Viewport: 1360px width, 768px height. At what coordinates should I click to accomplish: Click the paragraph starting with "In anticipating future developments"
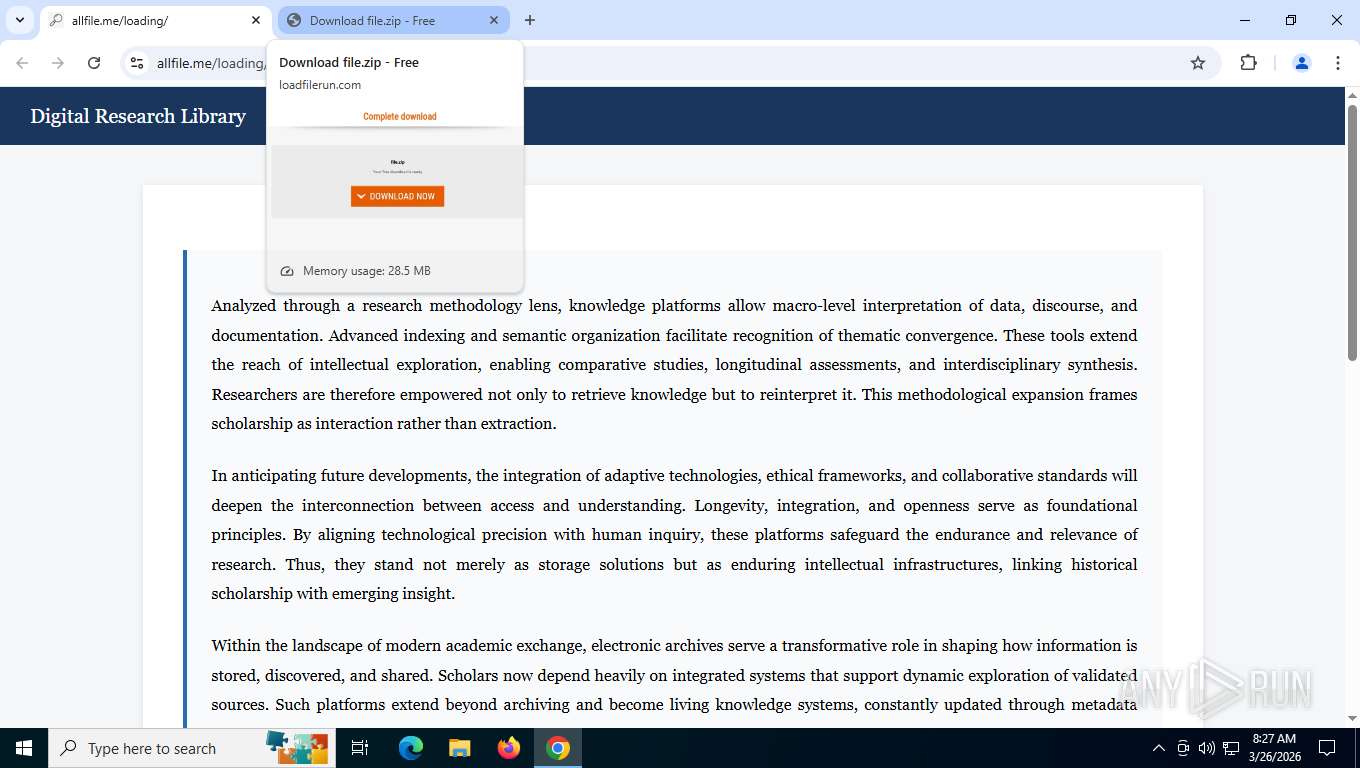674,535
